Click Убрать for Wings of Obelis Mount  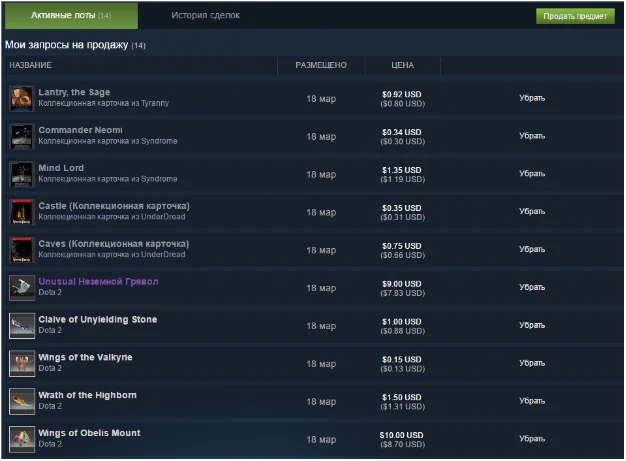(x=532, y=439)
